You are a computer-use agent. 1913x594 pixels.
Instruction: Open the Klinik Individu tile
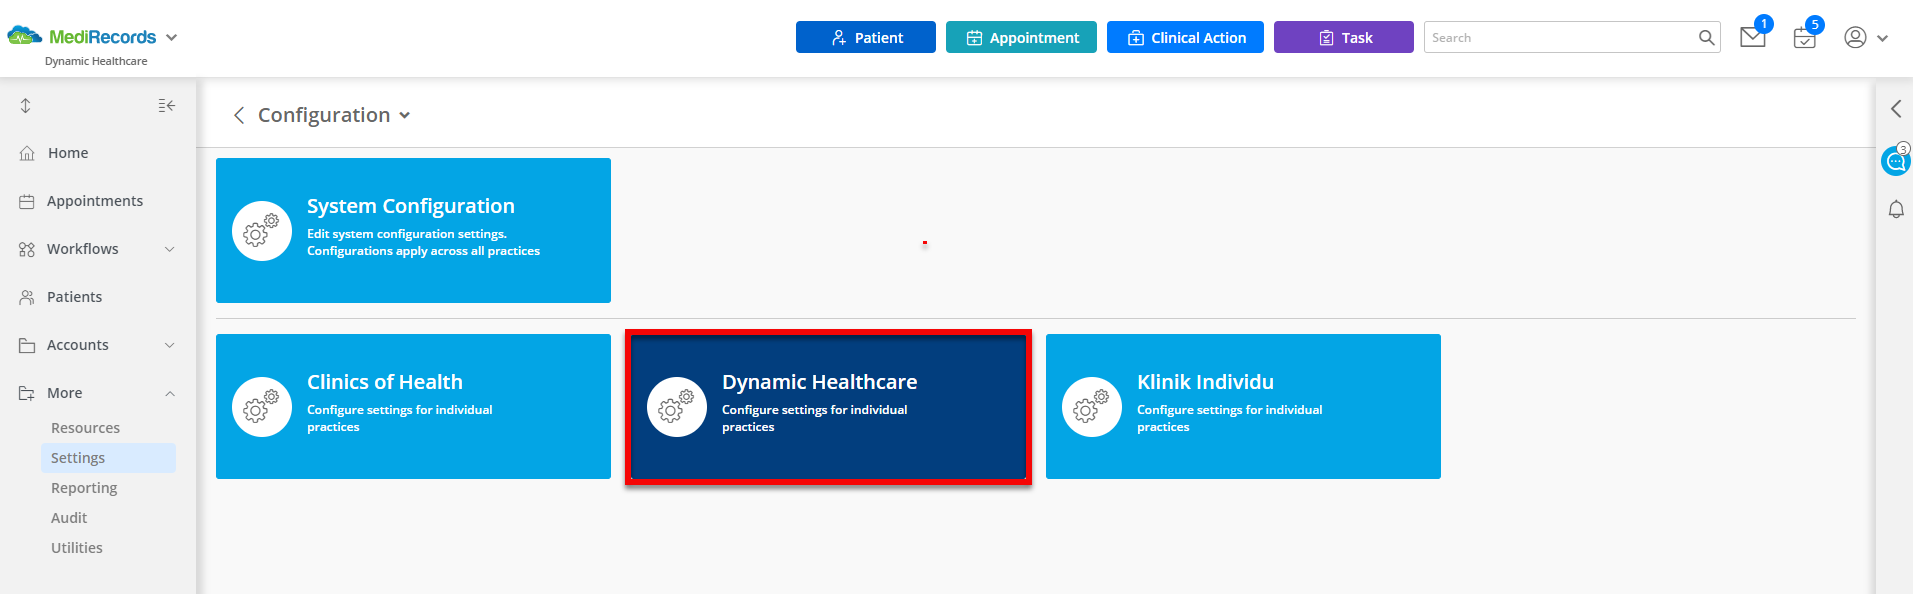tap(1243, 406)
